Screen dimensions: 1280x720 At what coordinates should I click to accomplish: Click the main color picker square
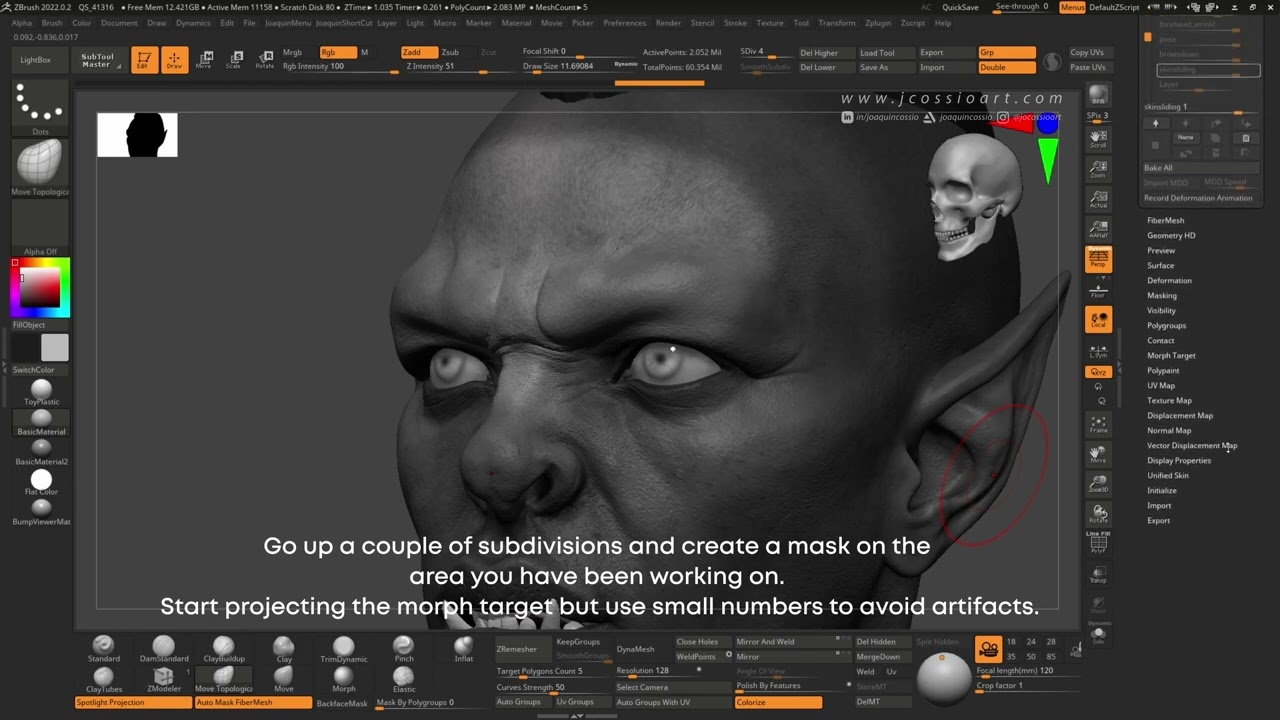pyautogui.click(x=40, y=288)
